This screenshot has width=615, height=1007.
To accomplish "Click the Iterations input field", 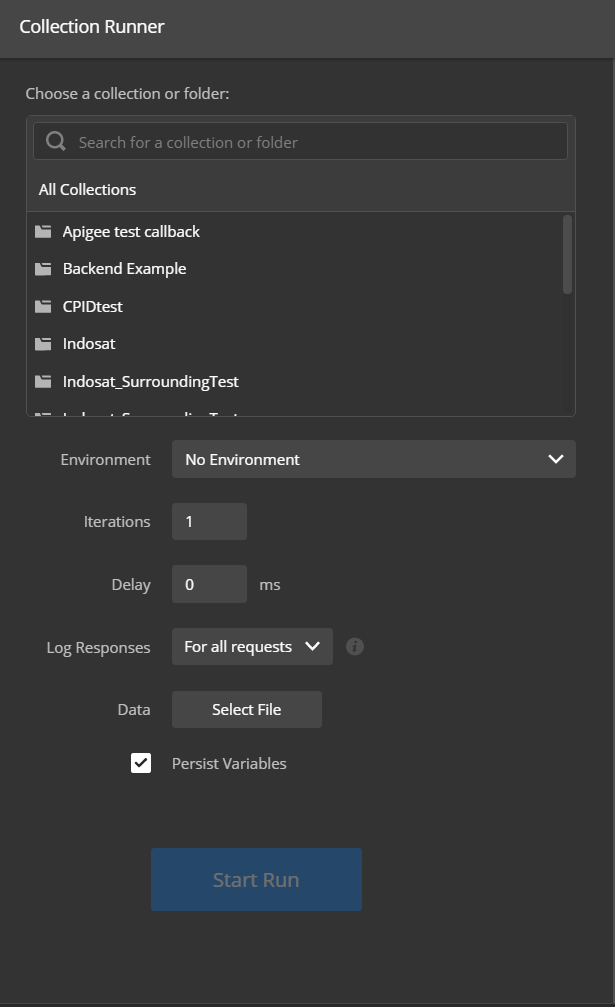I will (209, 522).
